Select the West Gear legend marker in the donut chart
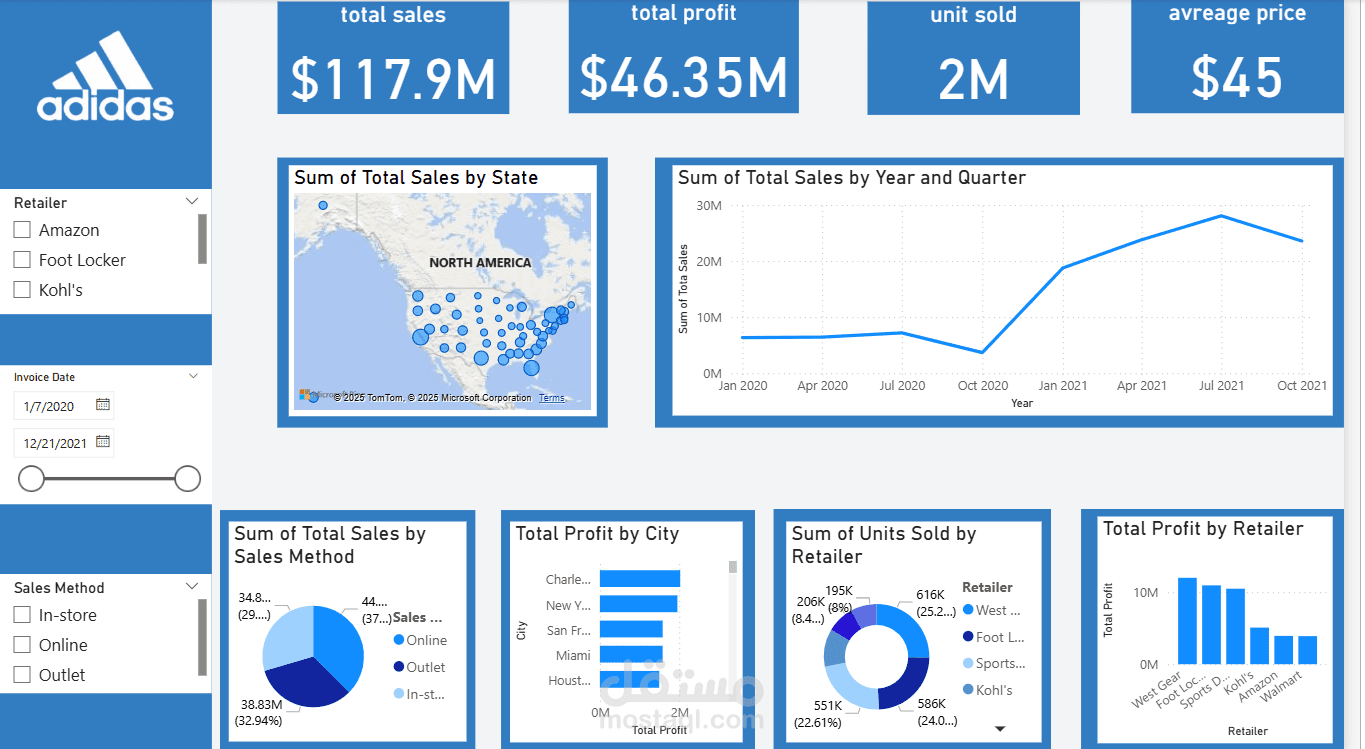Viewport: 1365px width, 749px height. (x=966, y=610)
